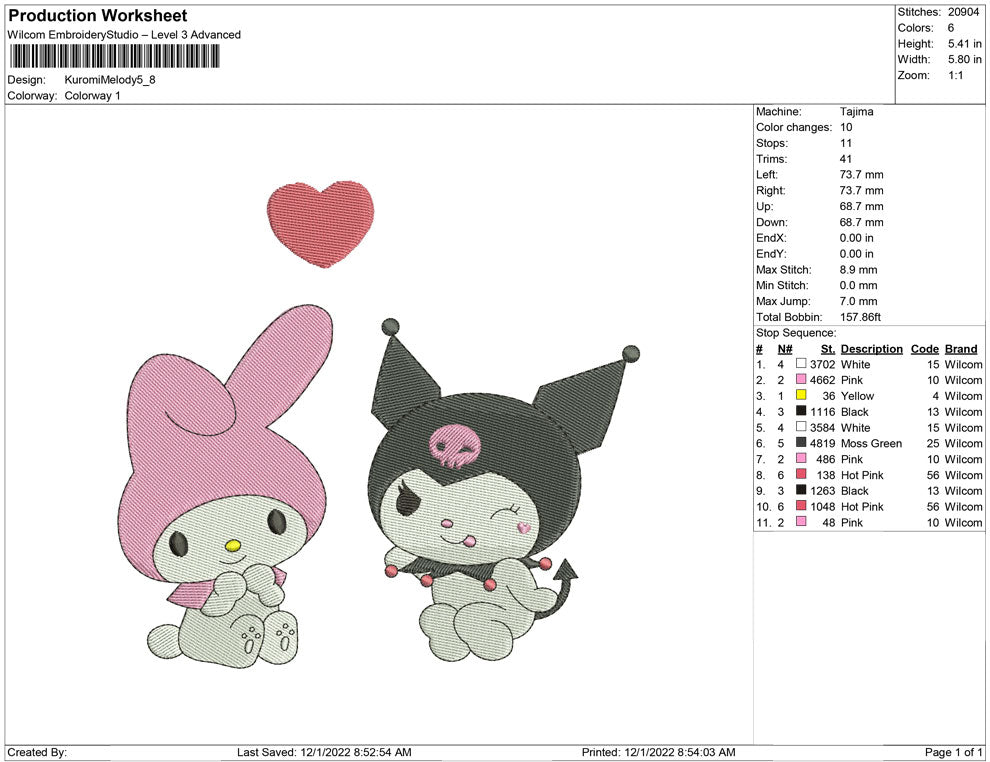This screenshot has width=990, height=762.
Task: Click the 'St.' column header
Action: (828, 348)
